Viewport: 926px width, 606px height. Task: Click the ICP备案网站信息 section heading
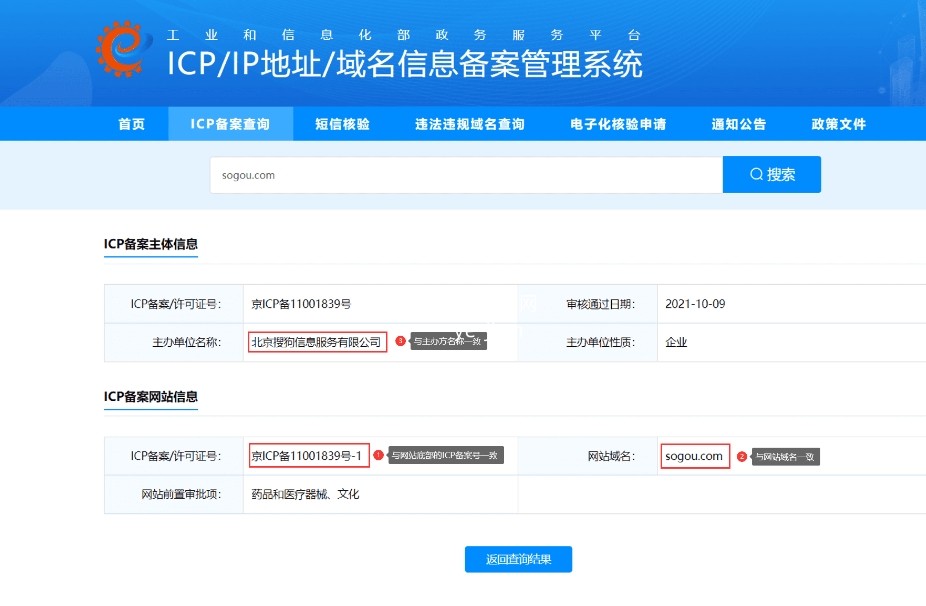(151, 396)
